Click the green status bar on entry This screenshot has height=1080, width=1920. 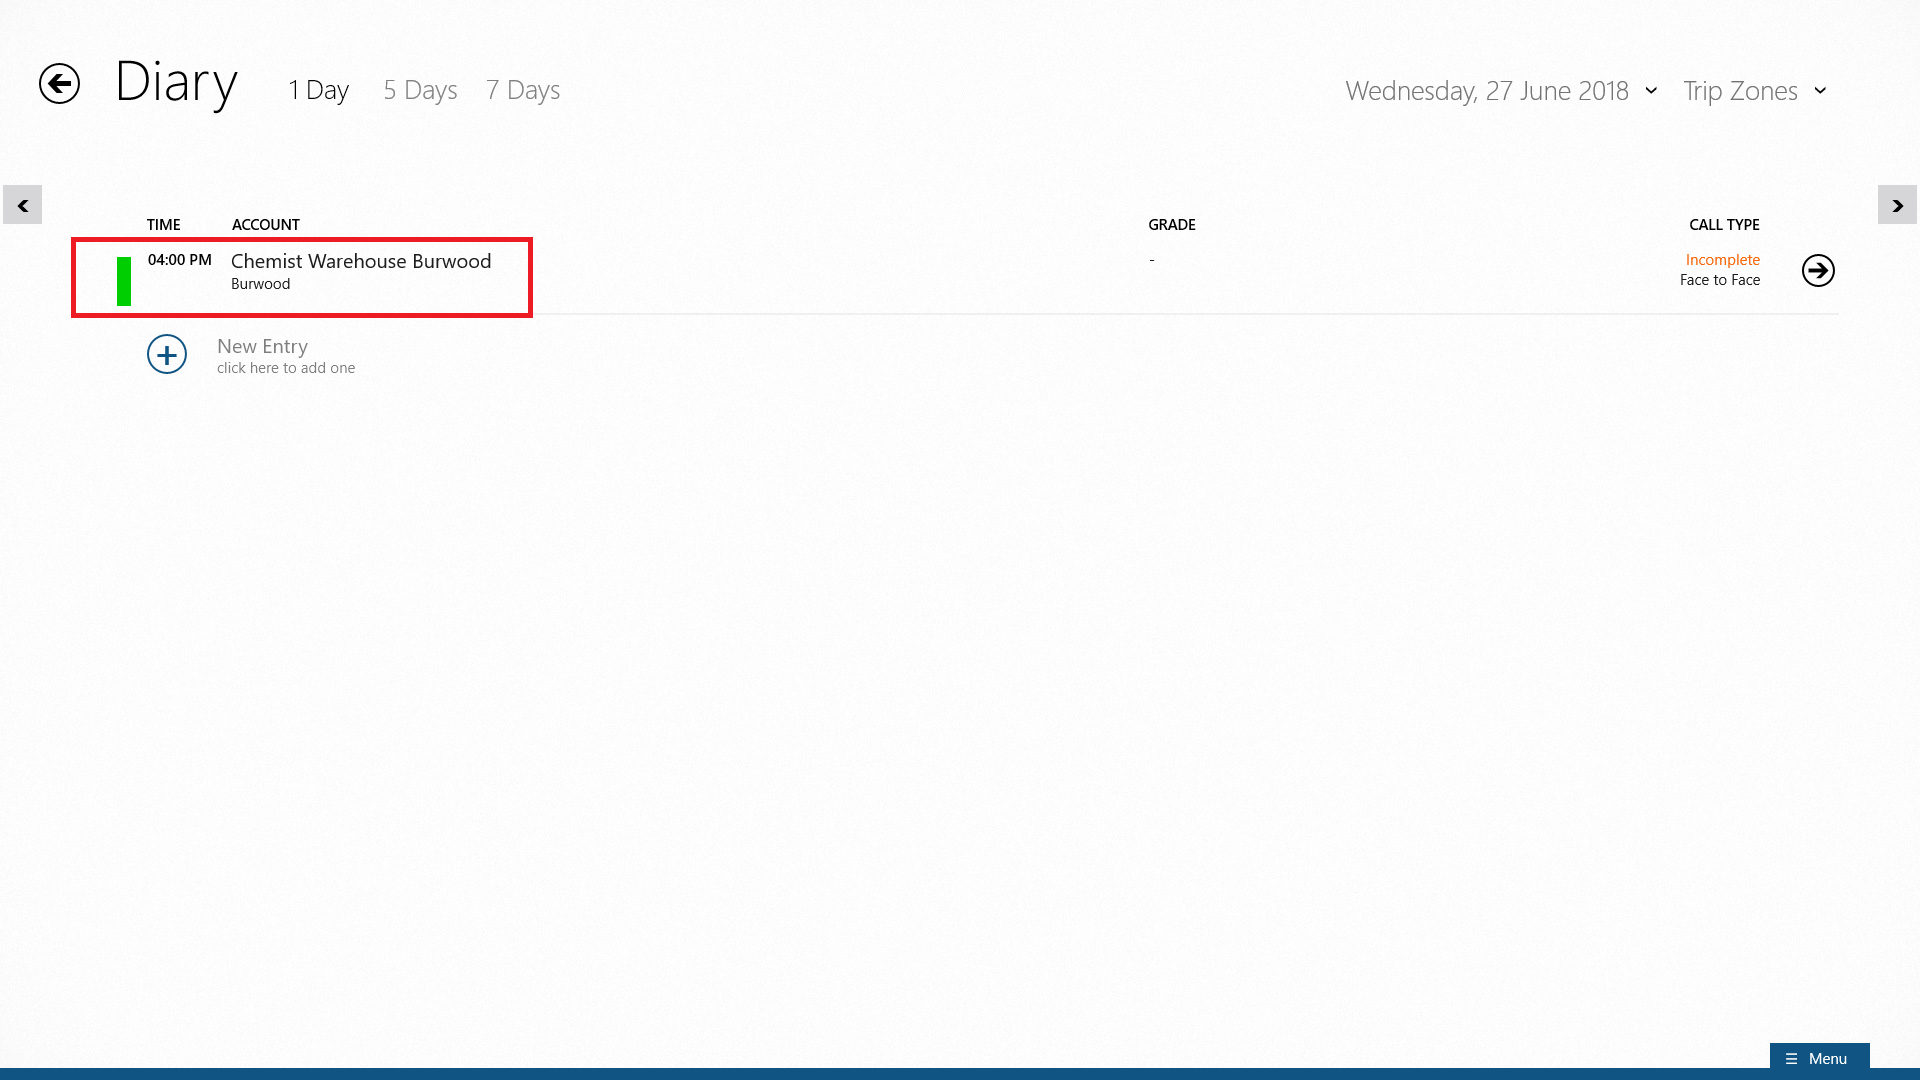point(124,281)
